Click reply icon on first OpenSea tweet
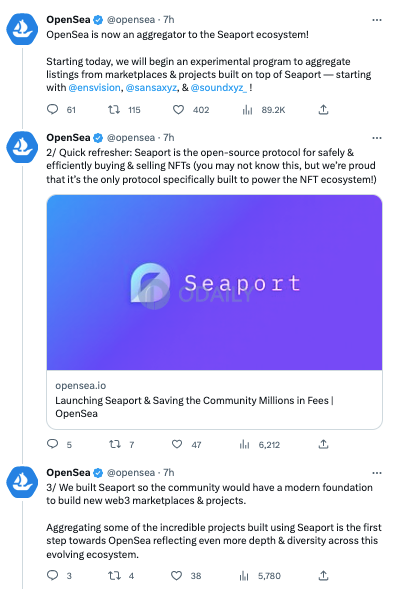393x589 pixels. 53,110
